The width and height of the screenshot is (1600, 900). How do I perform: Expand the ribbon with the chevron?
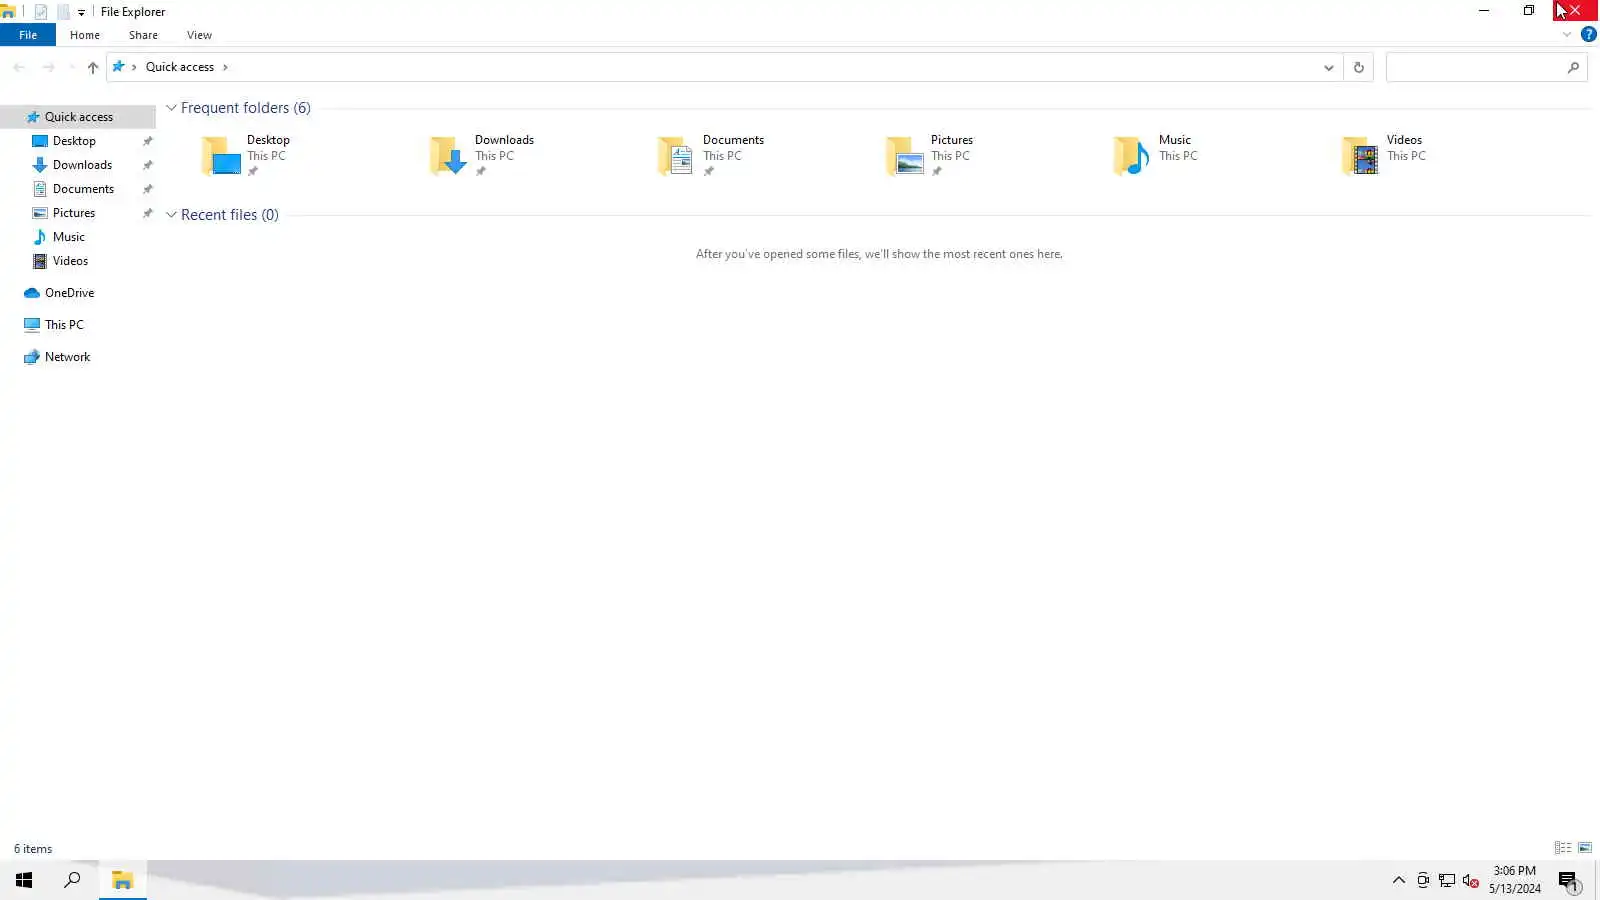(x=1567, y=35)
